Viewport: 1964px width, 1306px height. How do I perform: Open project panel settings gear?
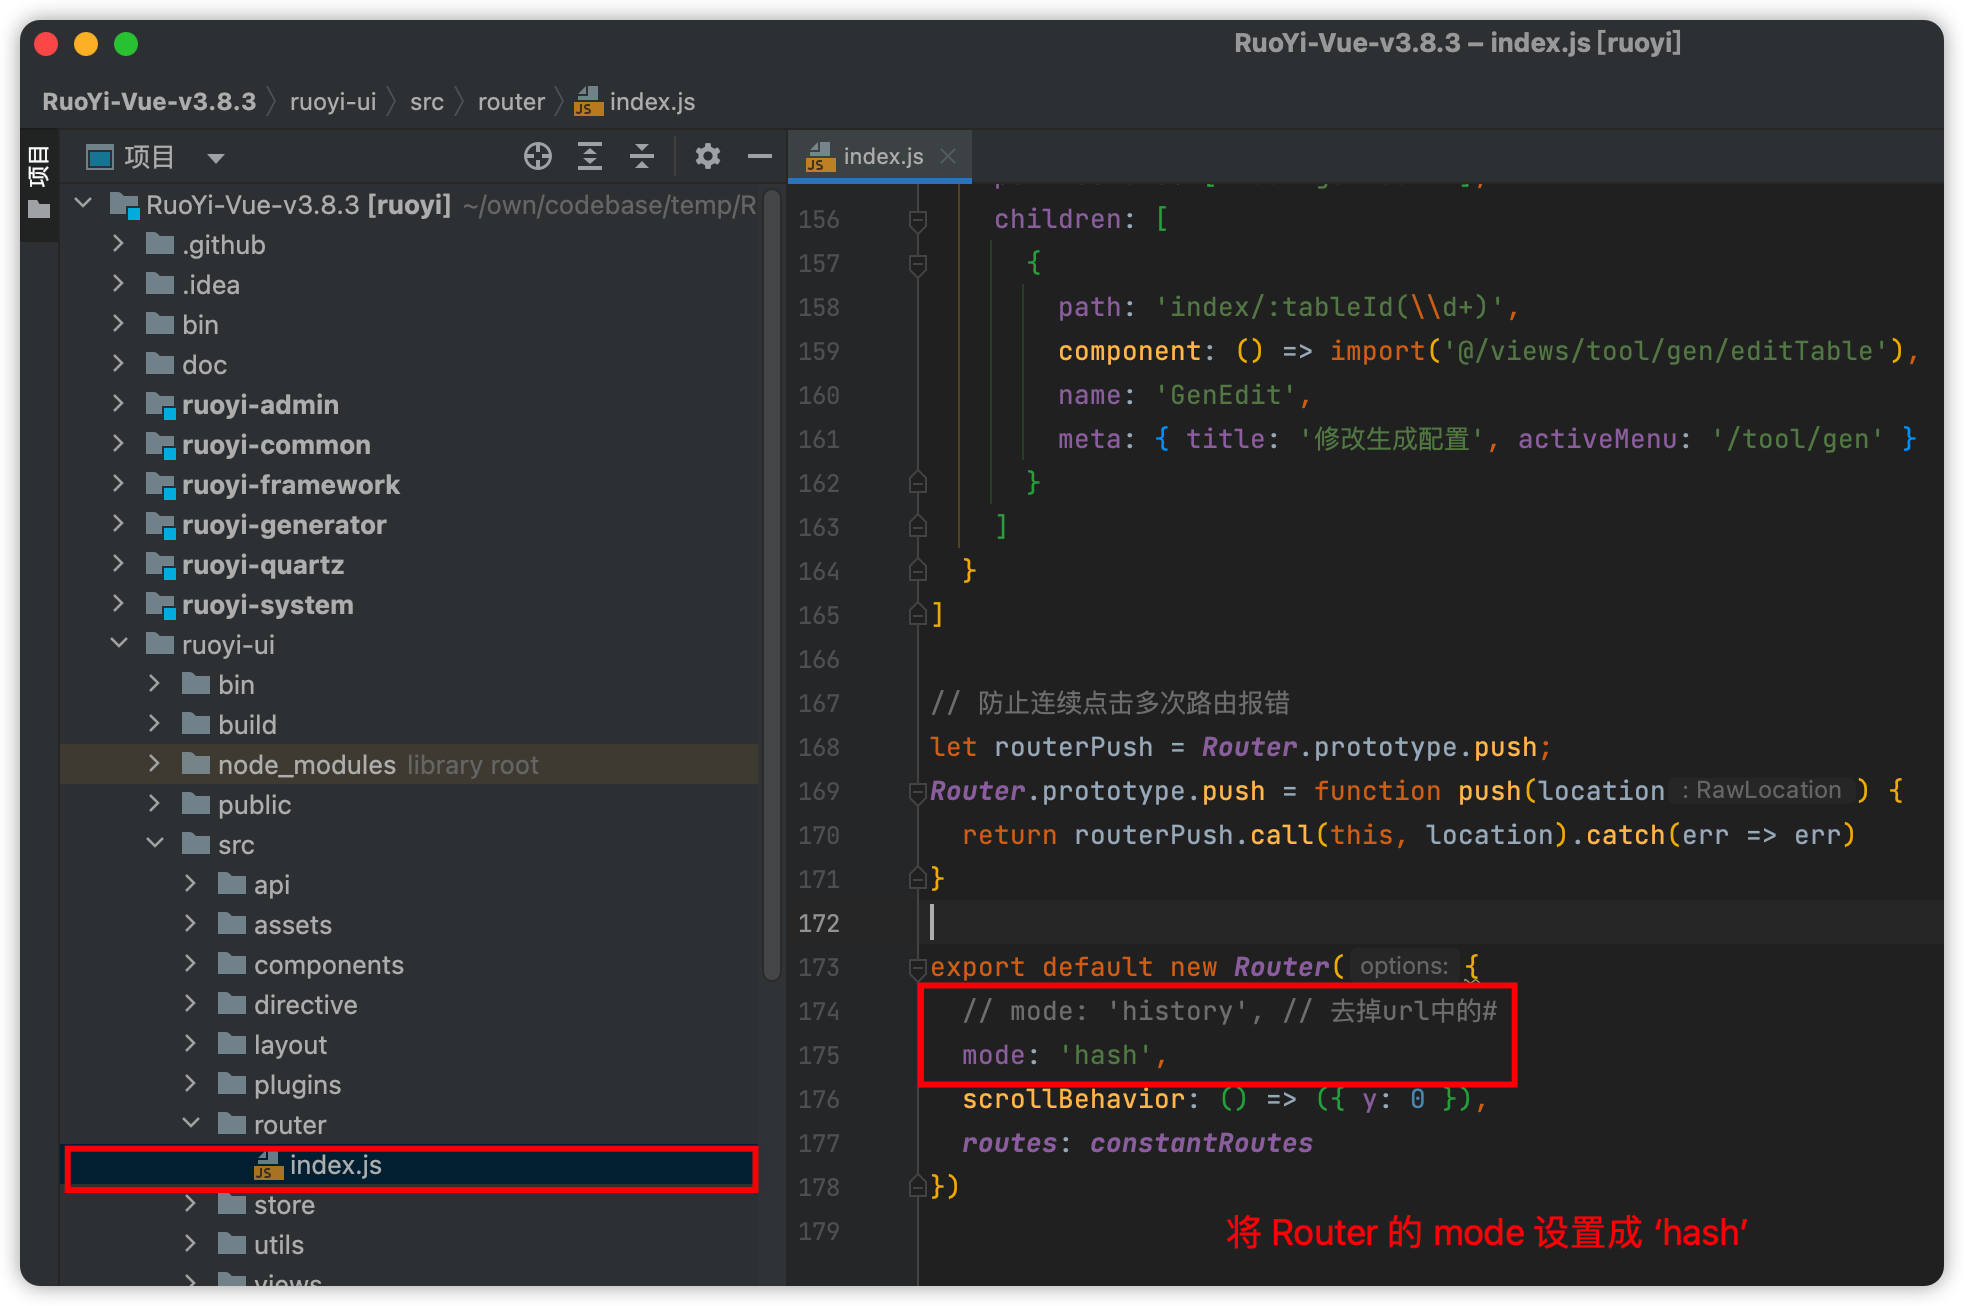(708, 156)
